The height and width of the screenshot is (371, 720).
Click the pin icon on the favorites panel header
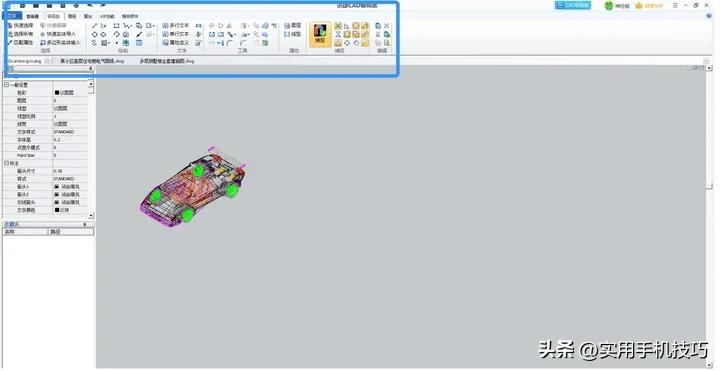coord(84,224)
